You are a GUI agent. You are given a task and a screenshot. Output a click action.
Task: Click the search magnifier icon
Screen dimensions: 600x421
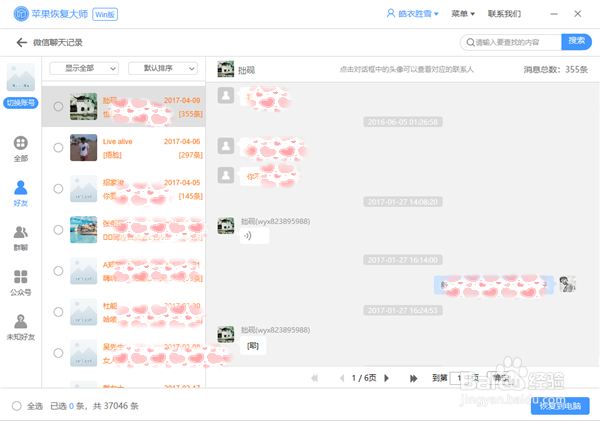470,42
